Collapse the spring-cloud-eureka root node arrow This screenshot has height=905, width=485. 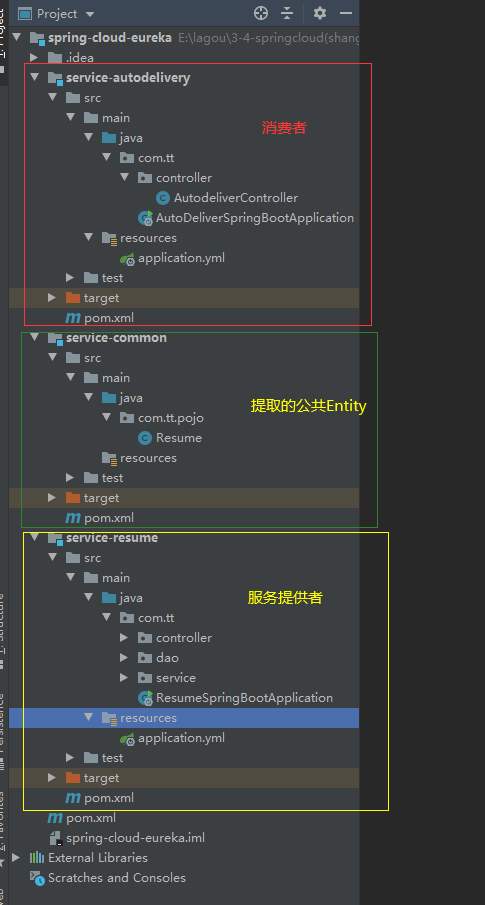click(x=16, y=38)
